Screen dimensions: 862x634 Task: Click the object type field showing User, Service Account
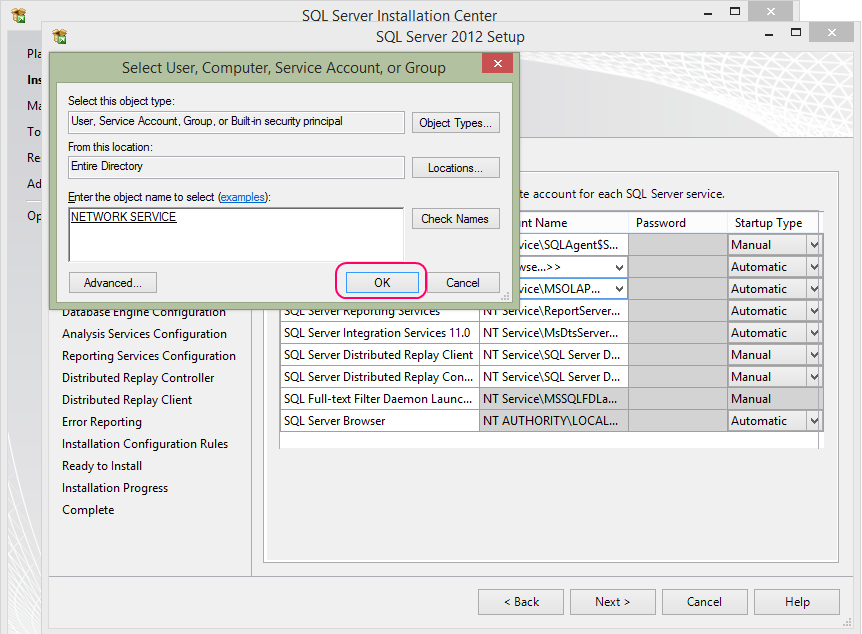pyautogui.click(x=236, y=122)
